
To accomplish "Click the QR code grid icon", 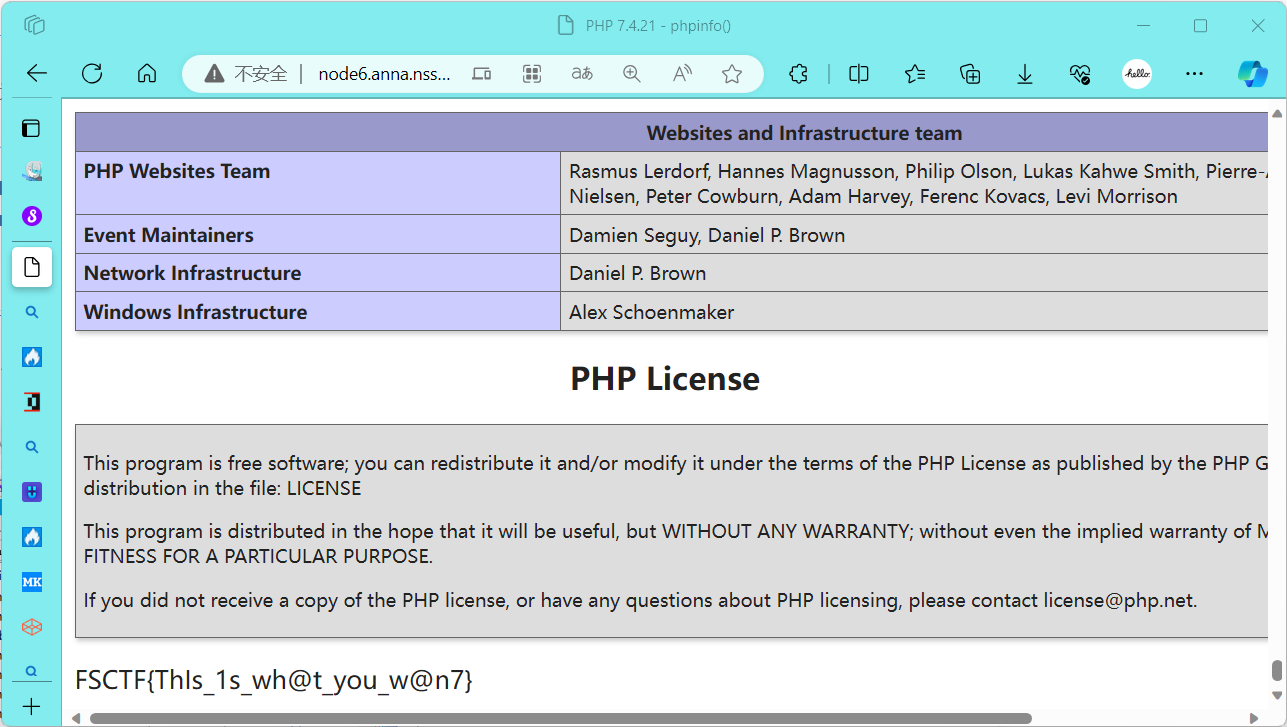I will 532,73.
